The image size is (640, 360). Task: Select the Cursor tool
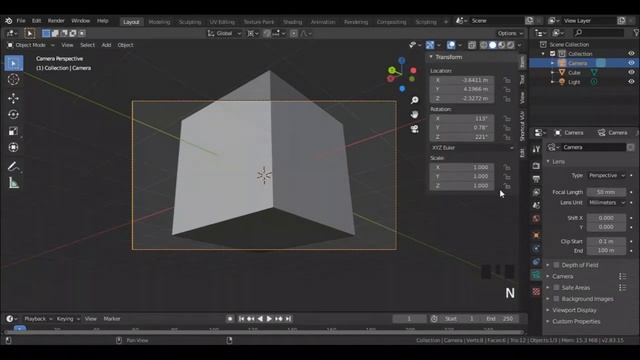[x=13, y=79]
